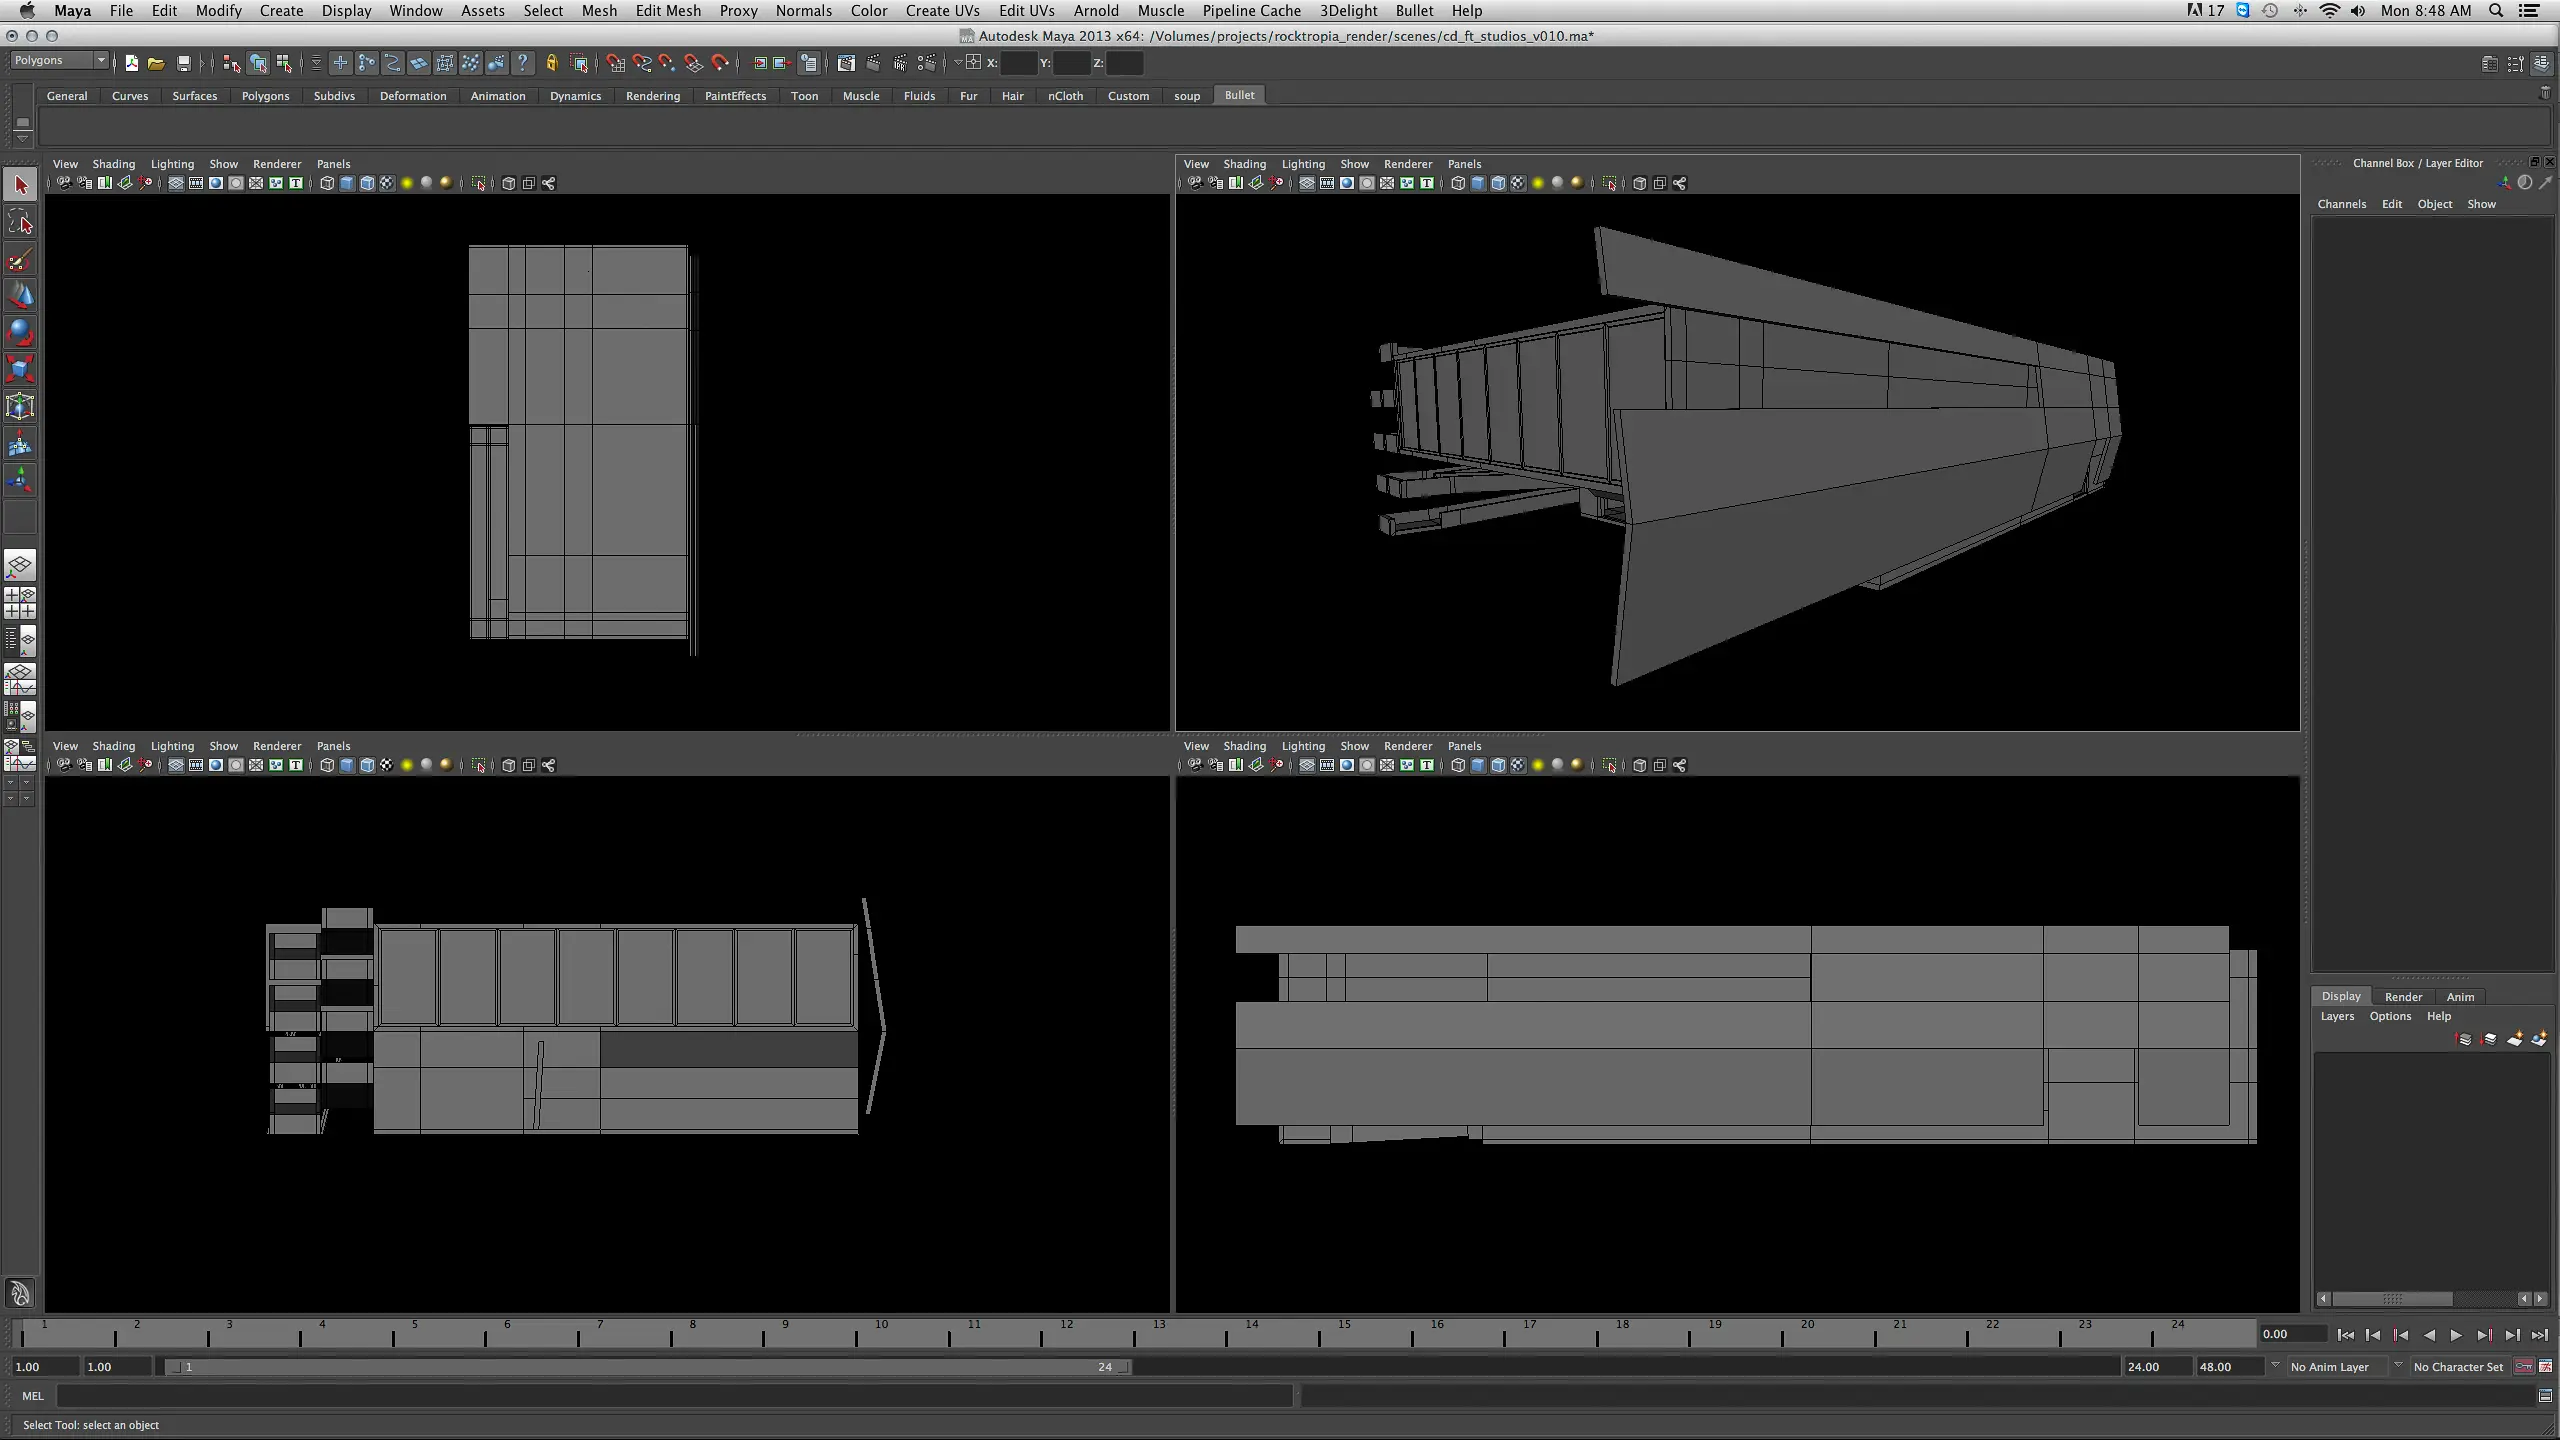
Task: Open the Edit Mesh menu
Action: (668, 11)
